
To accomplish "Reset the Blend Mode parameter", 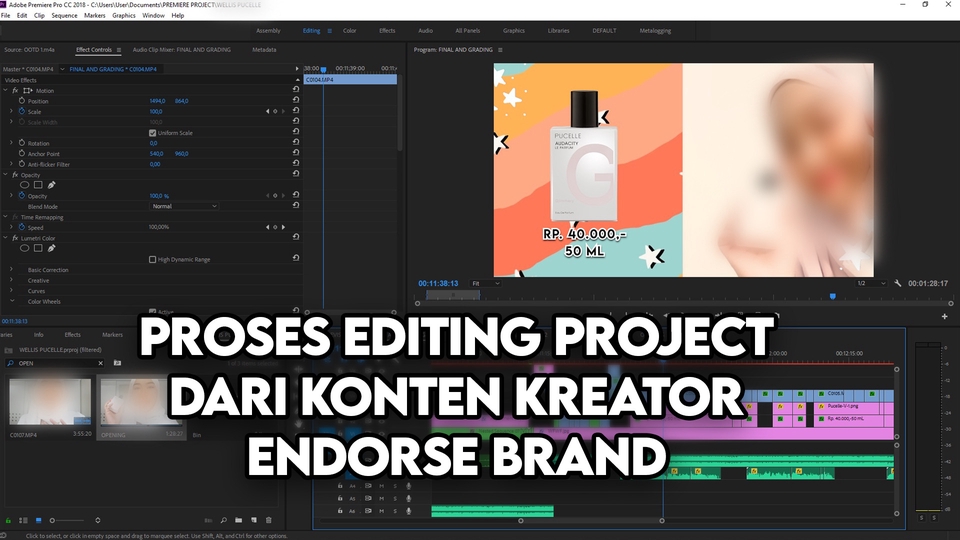I will pos(296,206).
